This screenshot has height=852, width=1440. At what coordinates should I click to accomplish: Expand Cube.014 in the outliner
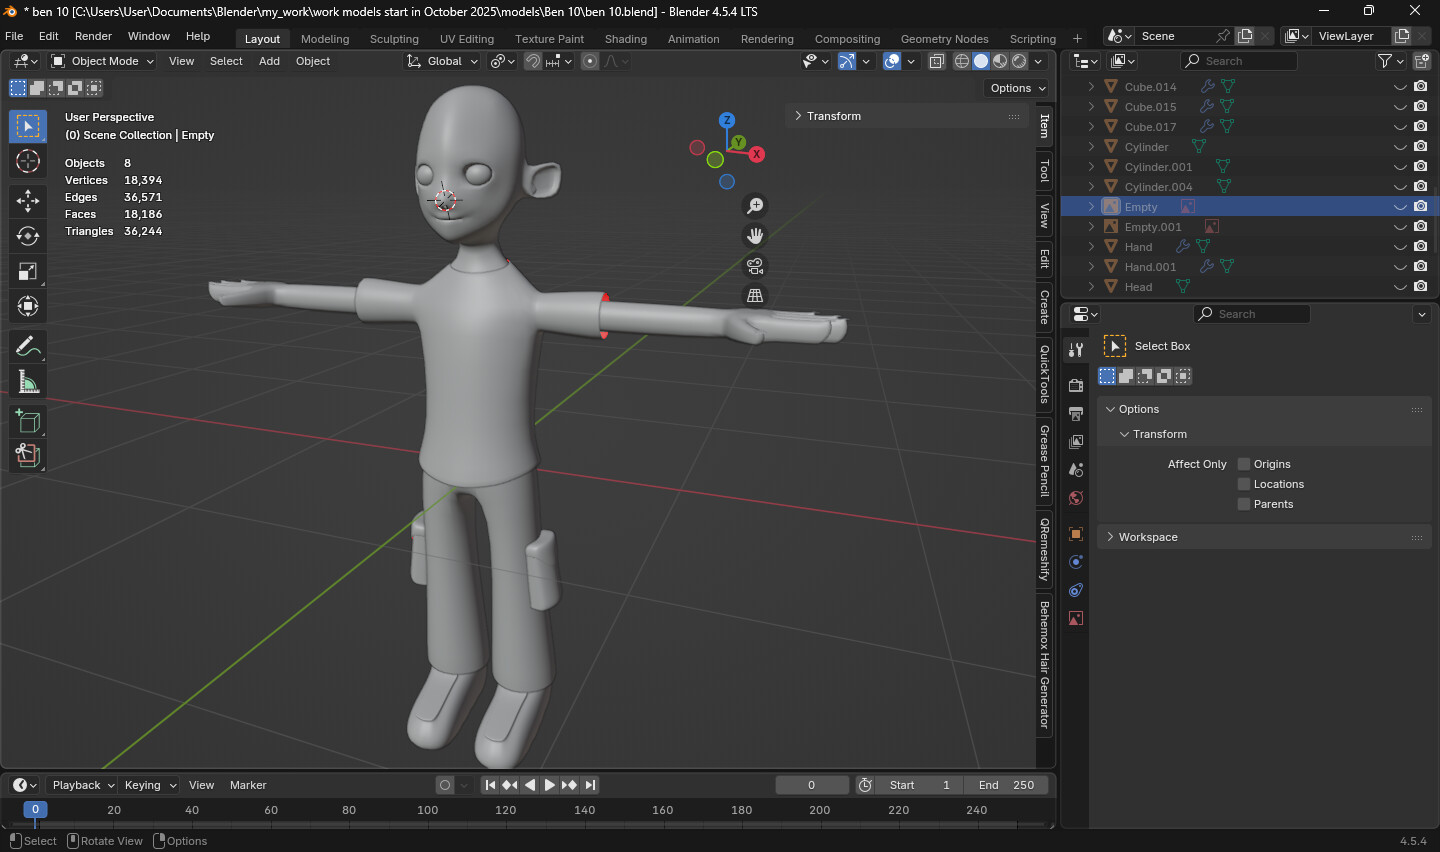click(x=1091, y=87)
